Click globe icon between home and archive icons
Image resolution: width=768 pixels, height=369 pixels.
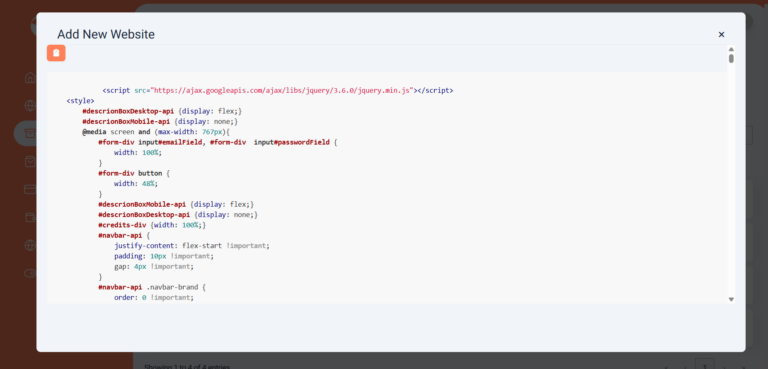click(x=30, y=105)
